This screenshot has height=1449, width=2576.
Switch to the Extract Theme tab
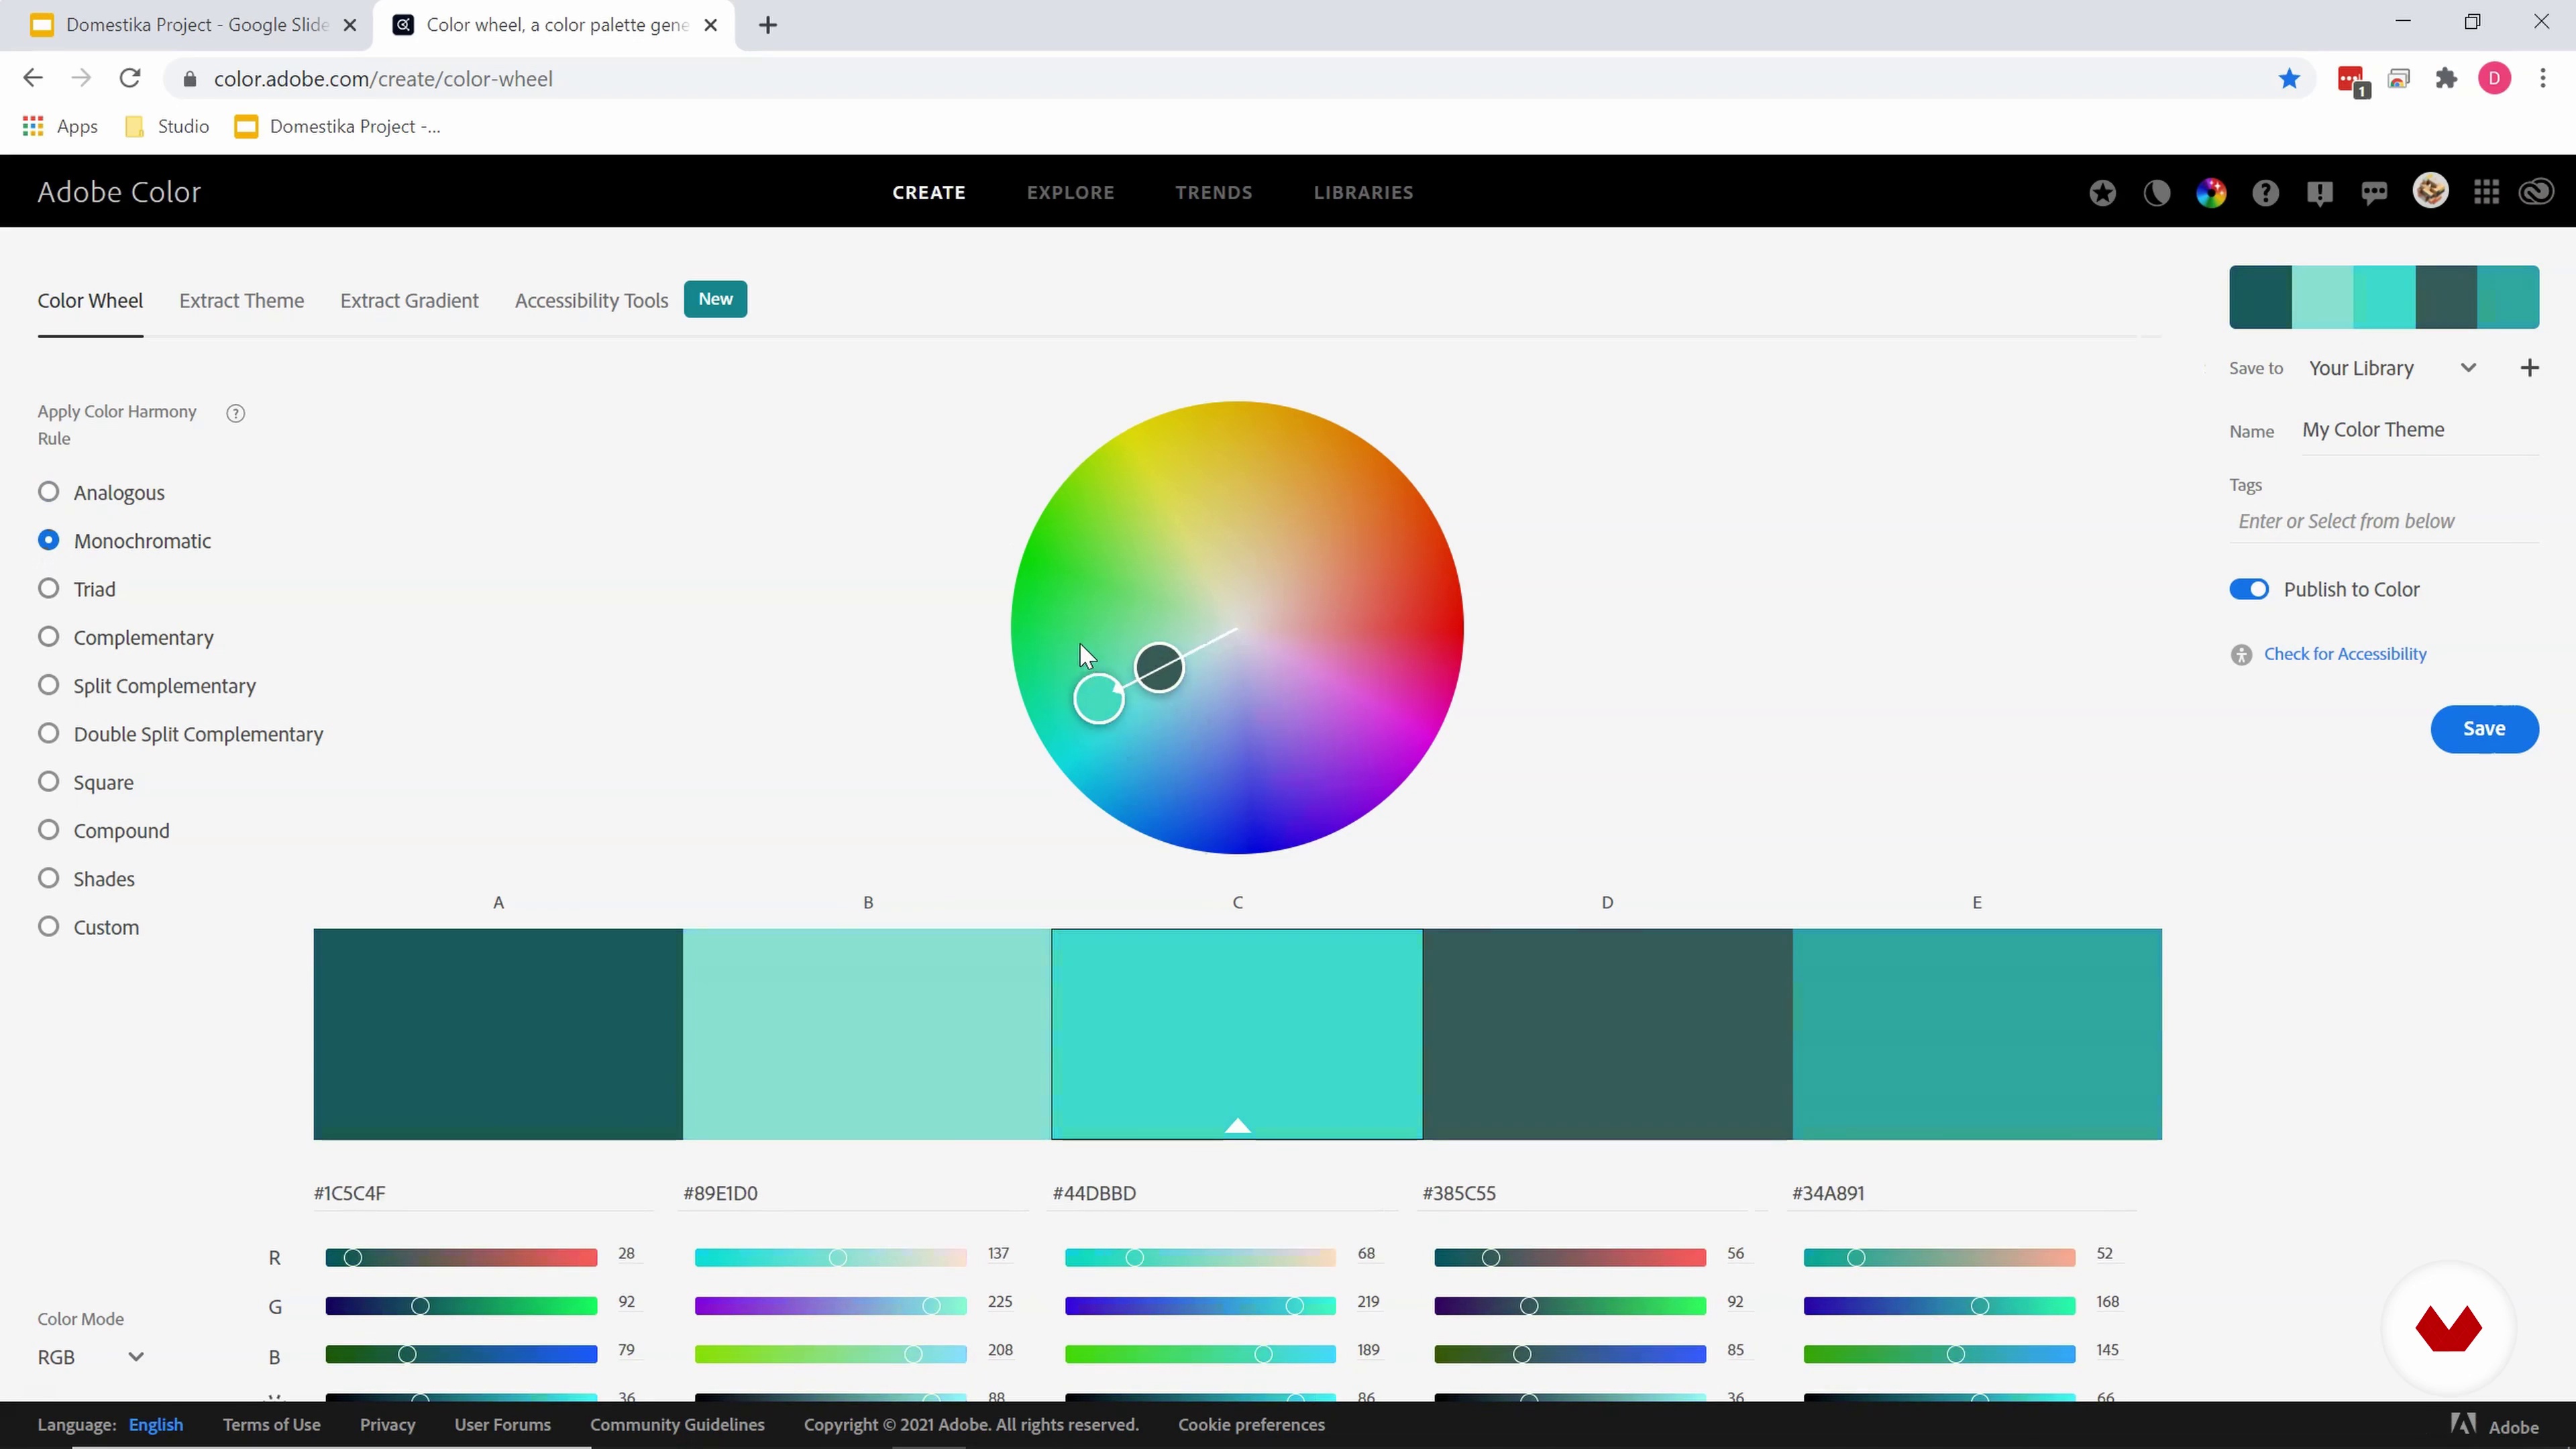tap(241, 301)
